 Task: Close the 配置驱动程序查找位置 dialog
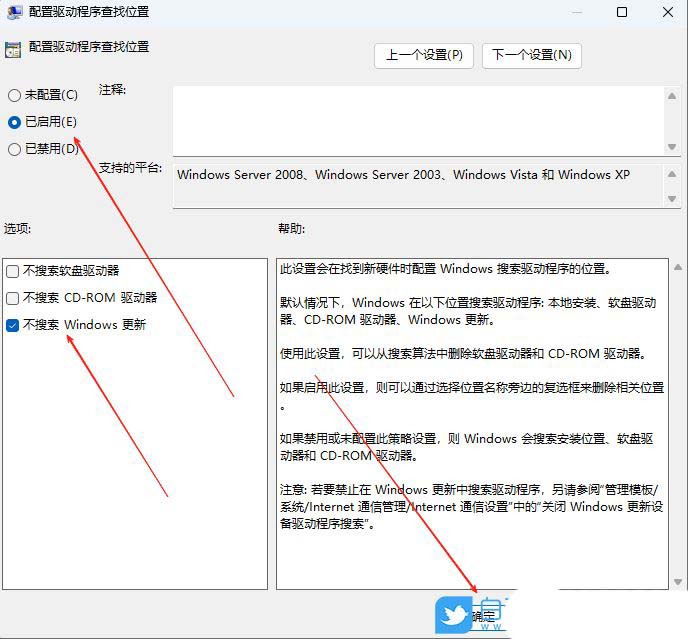tap(667, 13)
